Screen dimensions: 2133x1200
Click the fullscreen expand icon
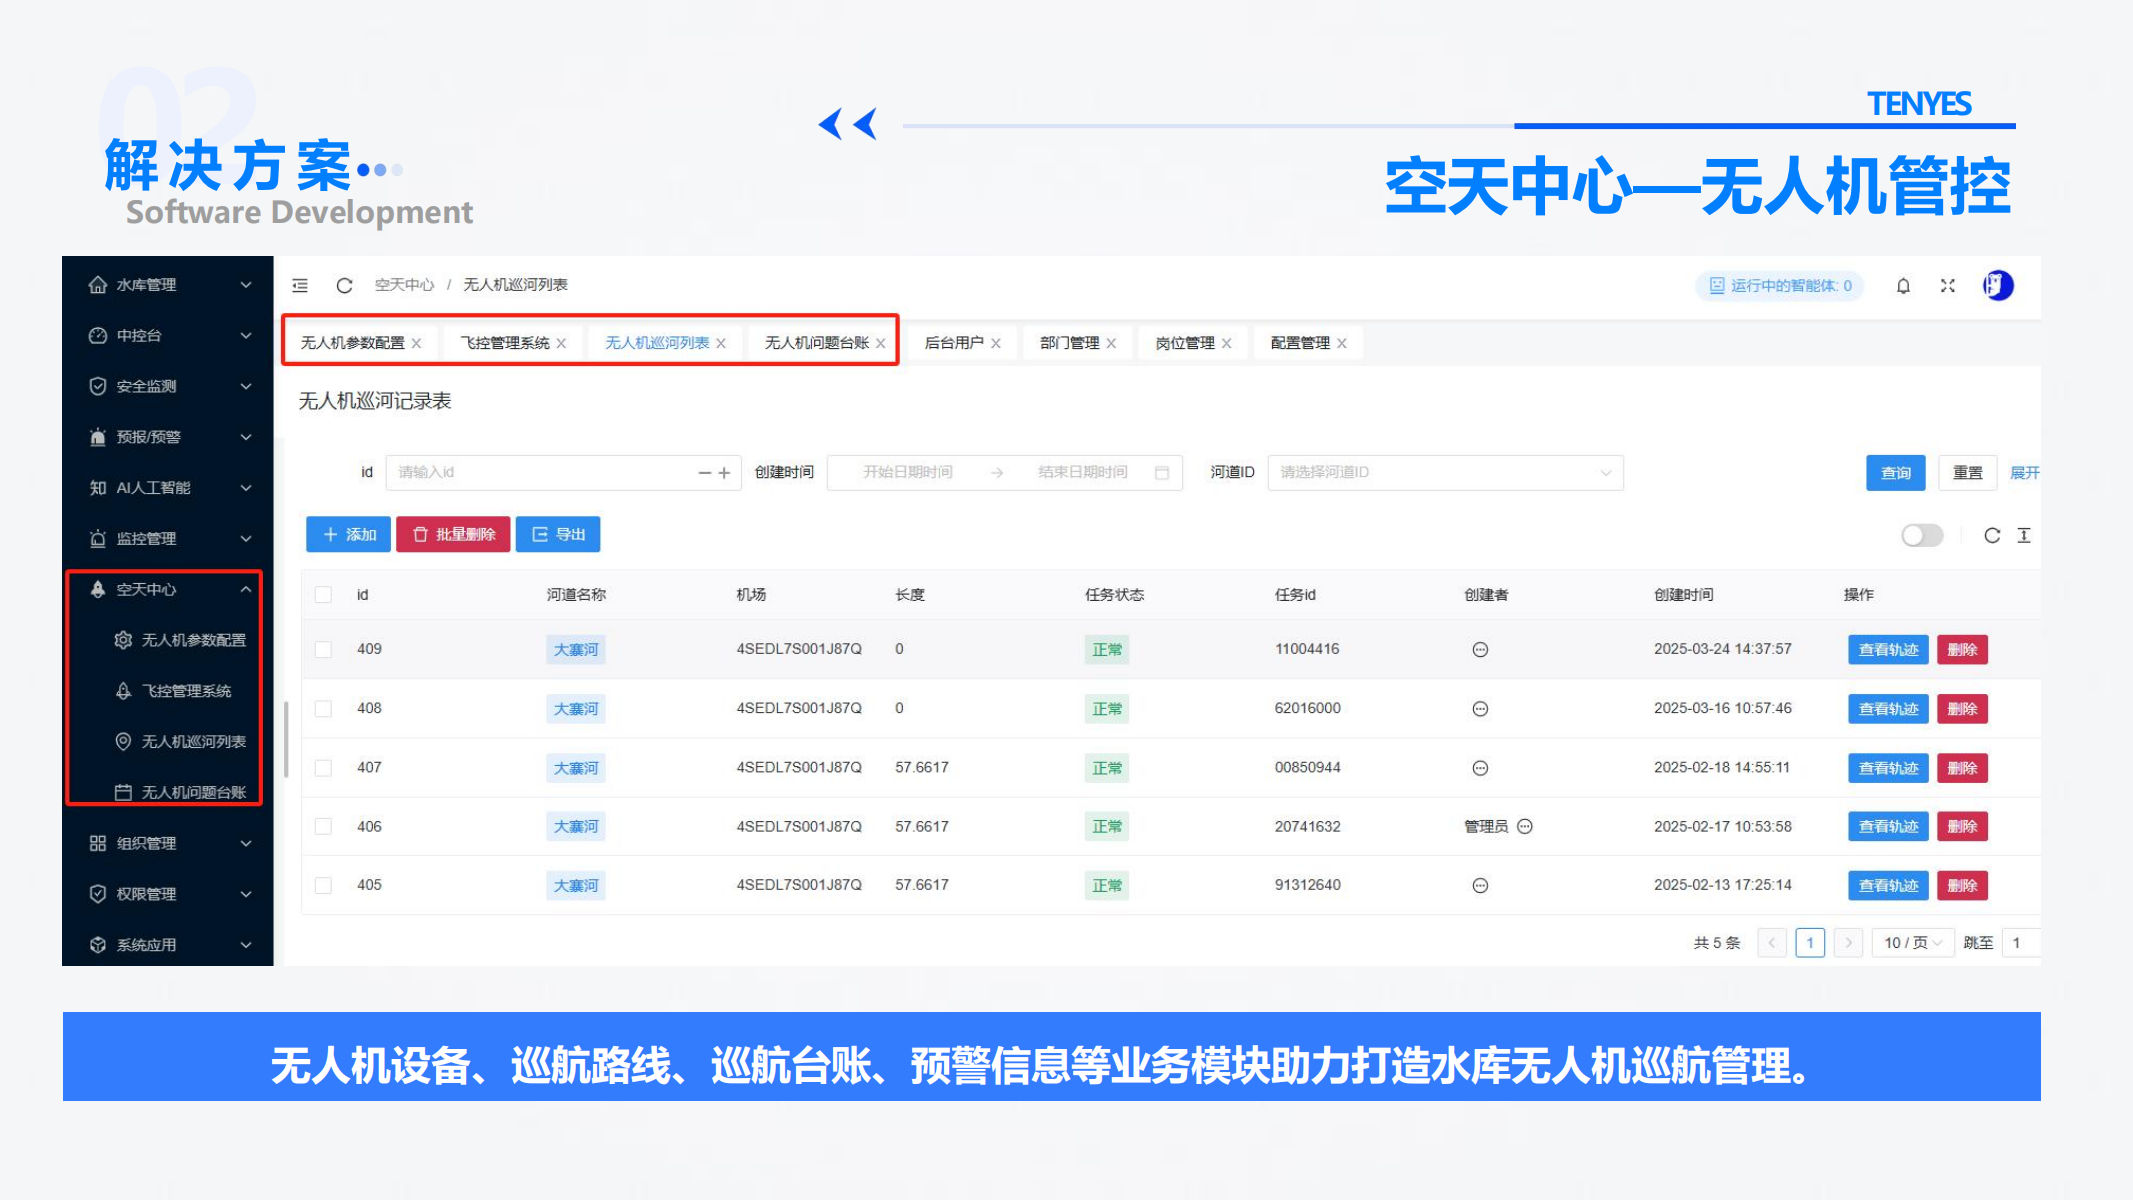tap(1947, 286)
